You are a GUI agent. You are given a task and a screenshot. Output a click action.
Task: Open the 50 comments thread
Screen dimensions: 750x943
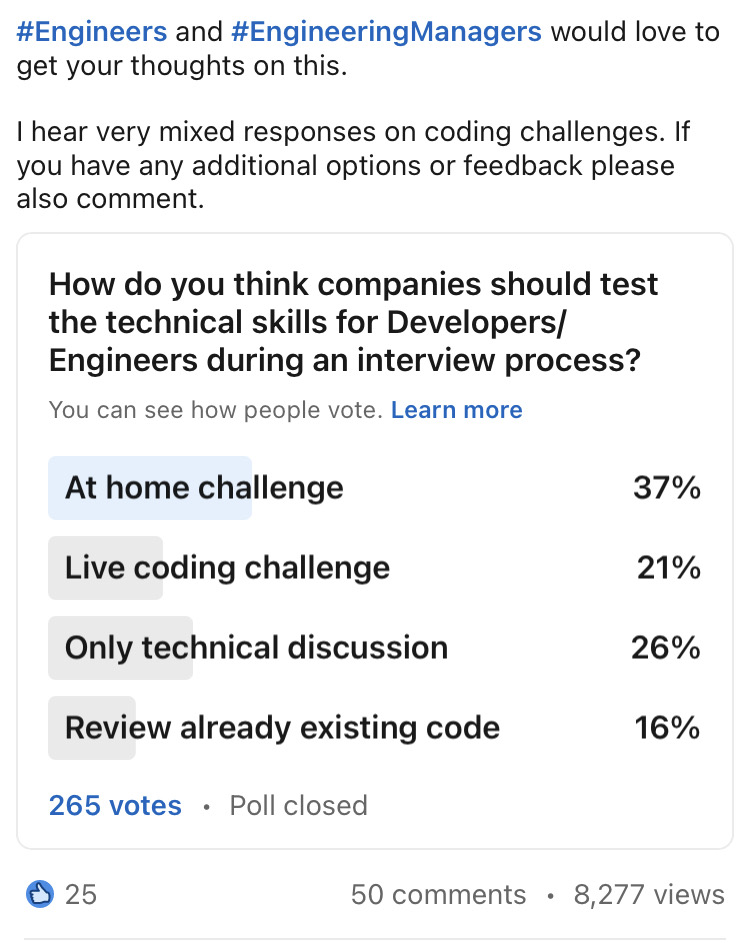tap(438, 894)
